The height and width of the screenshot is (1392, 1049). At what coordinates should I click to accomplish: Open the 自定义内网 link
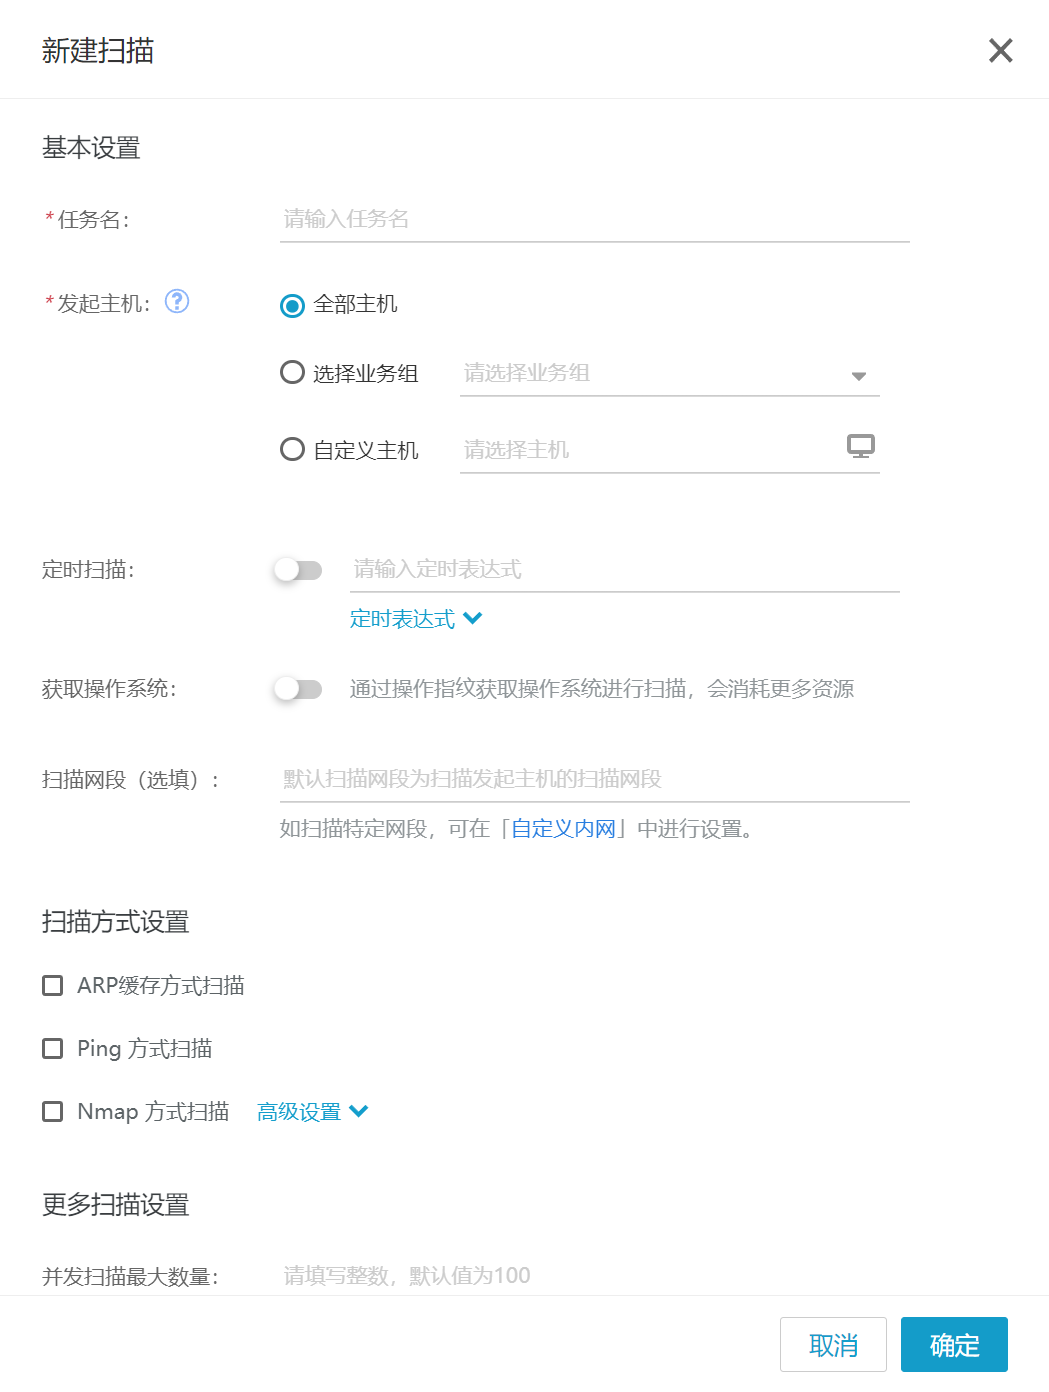(563, 829)
